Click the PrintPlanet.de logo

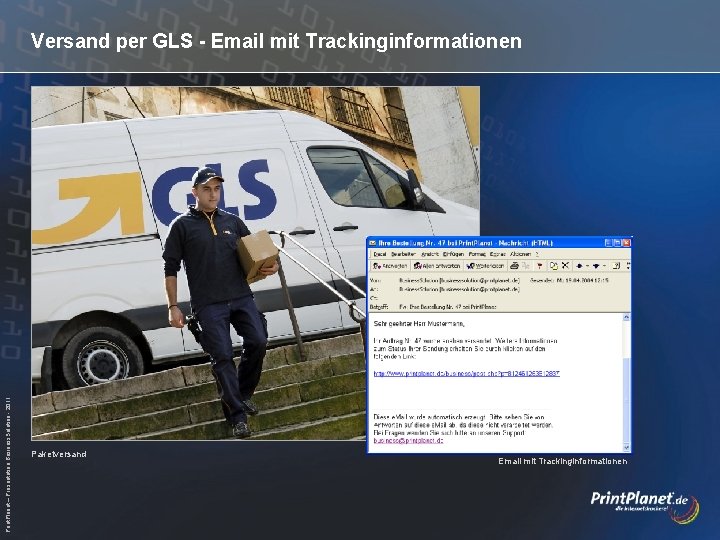tap(645, 506)
